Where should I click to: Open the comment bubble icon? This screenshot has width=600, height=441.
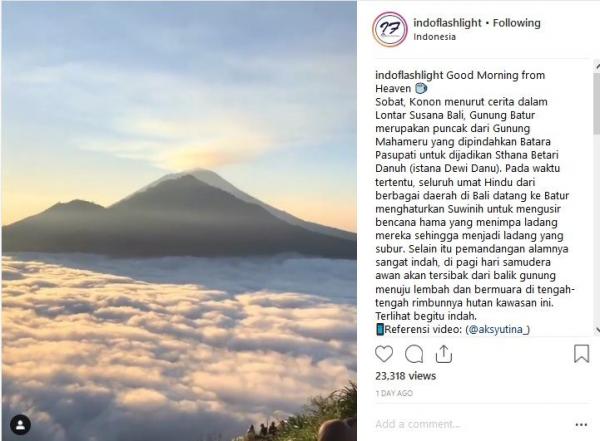point(414,354)
